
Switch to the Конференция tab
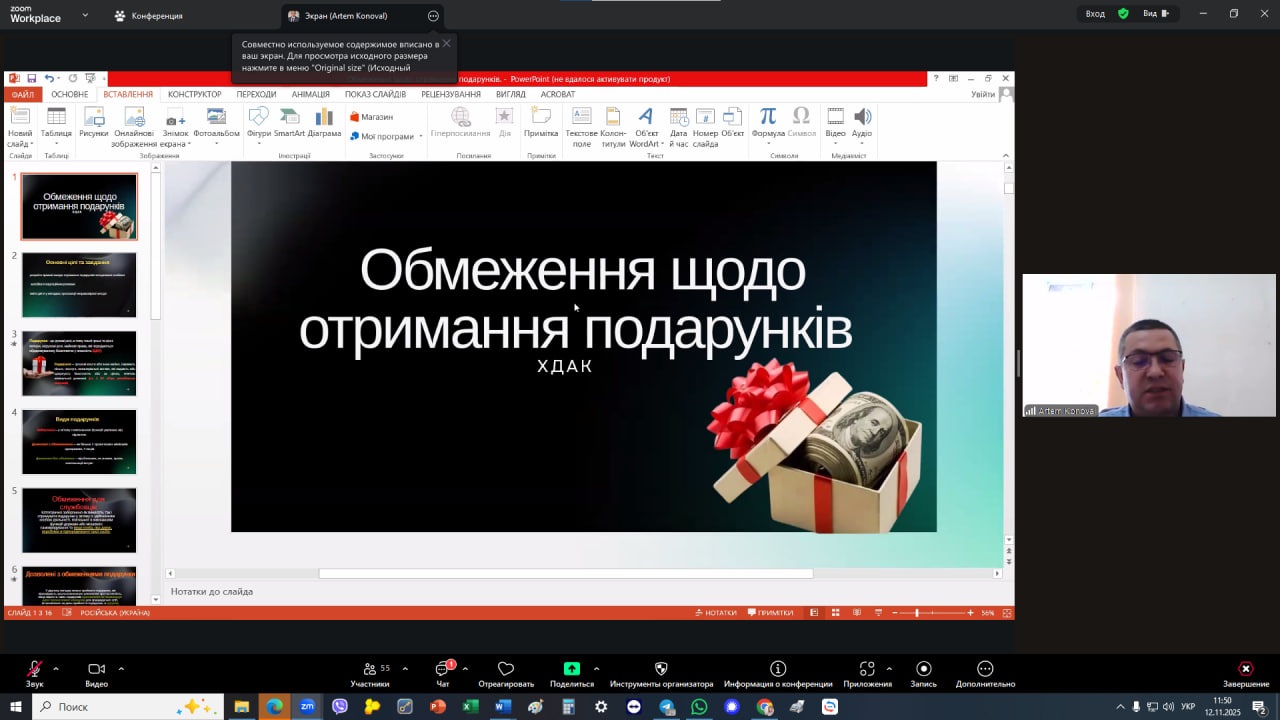[148, 16]
